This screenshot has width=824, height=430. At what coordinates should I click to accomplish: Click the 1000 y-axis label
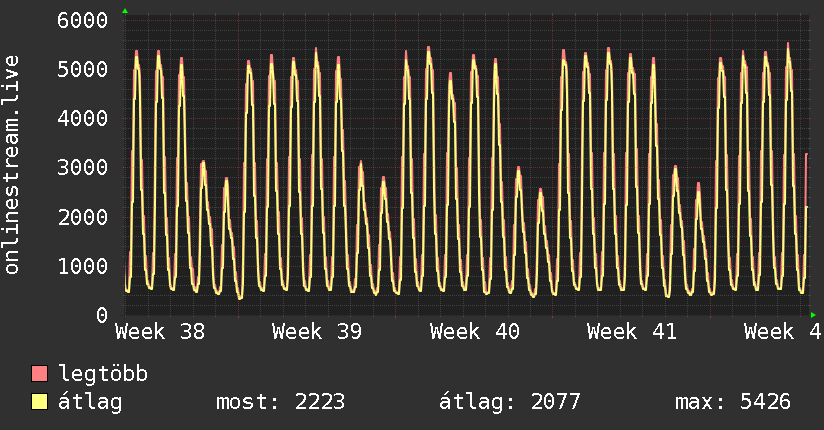pyautogui.click(x=83, y=266)
